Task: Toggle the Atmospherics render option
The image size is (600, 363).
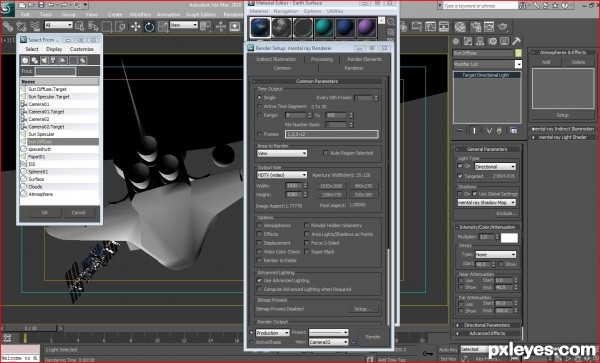Action: 259,226
